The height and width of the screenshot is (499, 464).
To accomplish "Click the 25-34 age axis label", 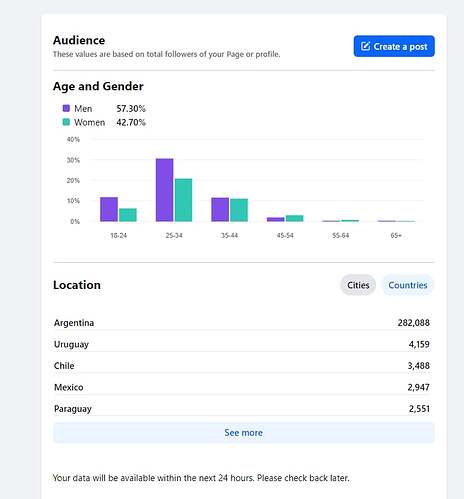I will click(x=174, y=235).
